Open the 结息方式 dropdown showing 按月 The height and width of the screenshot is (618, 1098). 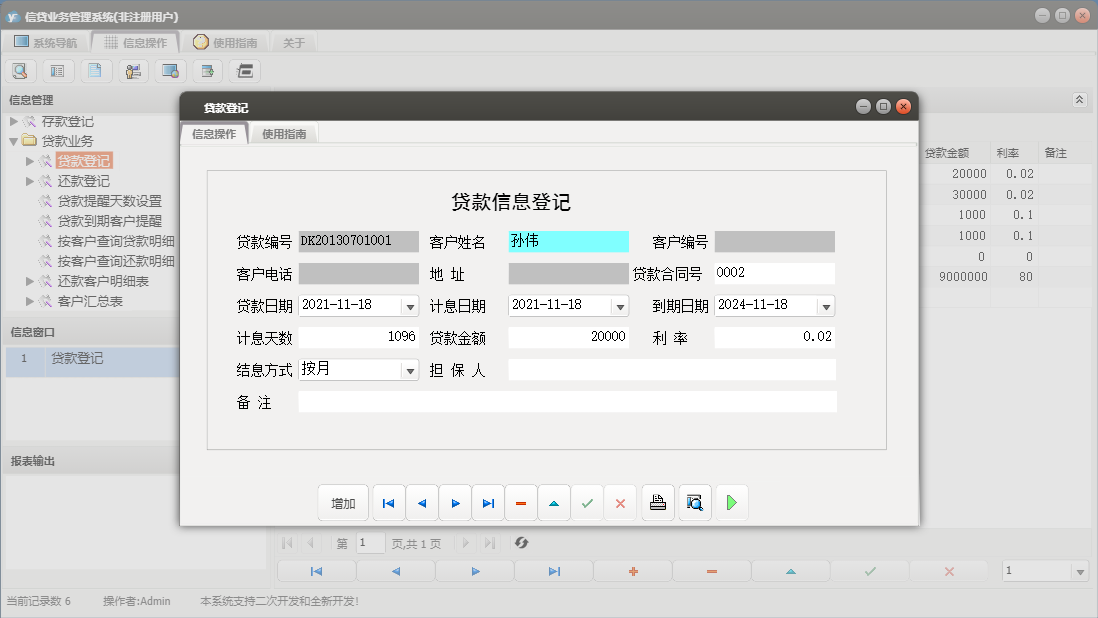409,369
